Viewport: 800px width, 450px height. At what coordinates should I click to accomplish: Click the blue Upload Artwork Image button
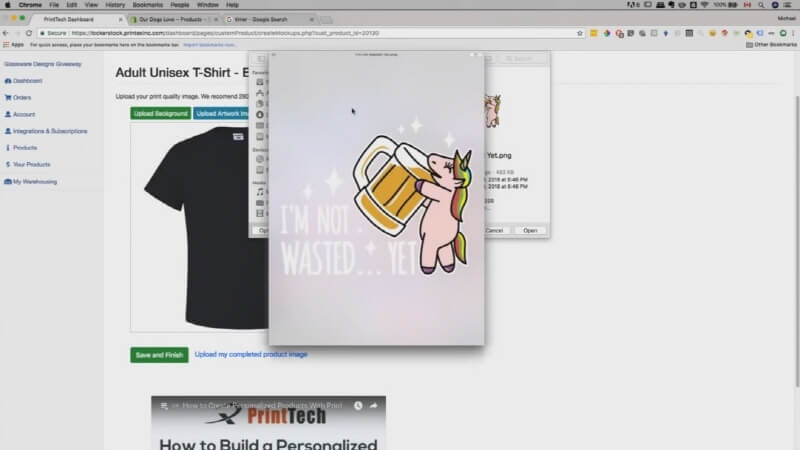click(x=221, y=113)
